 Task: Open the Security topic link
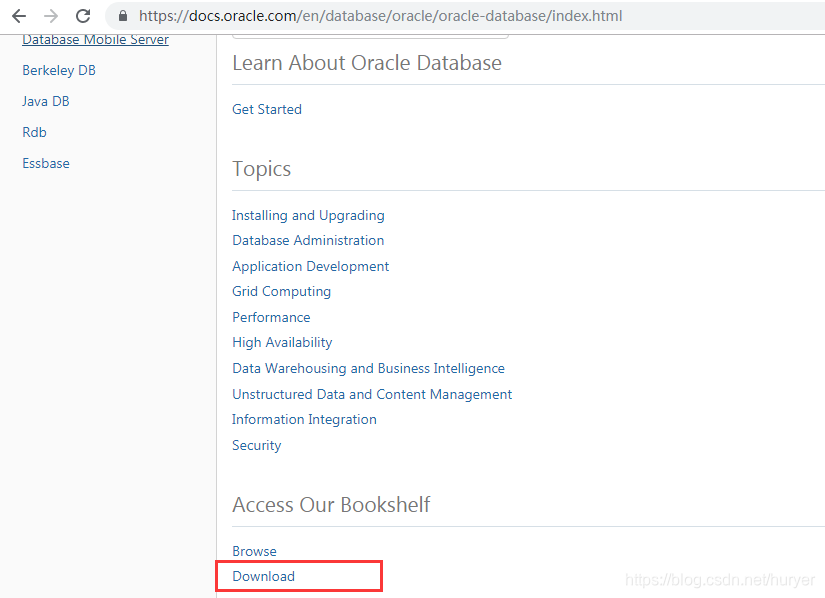[x=257, y=445]
